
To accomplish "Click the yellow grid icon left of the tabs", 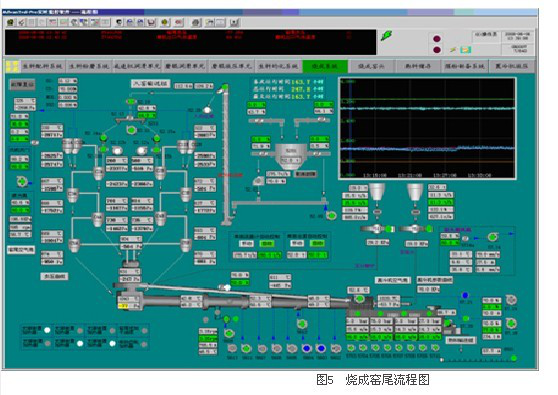I will 12,66.
